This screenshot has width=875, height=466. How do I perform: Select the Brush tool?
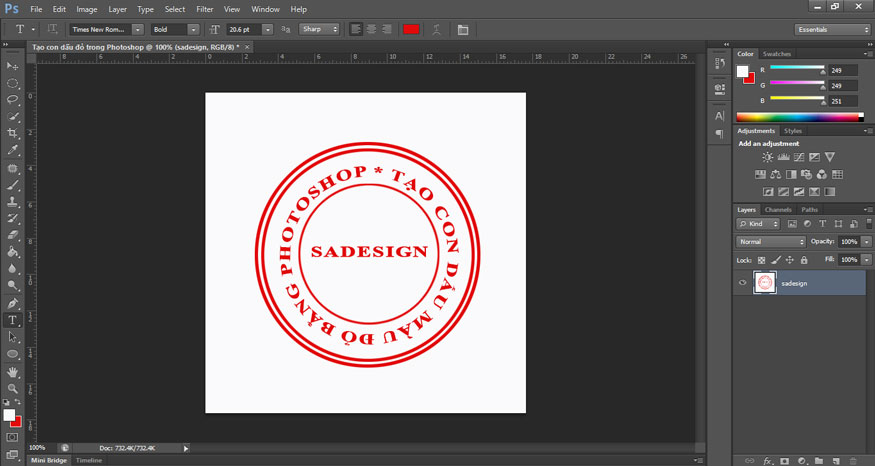12,185
